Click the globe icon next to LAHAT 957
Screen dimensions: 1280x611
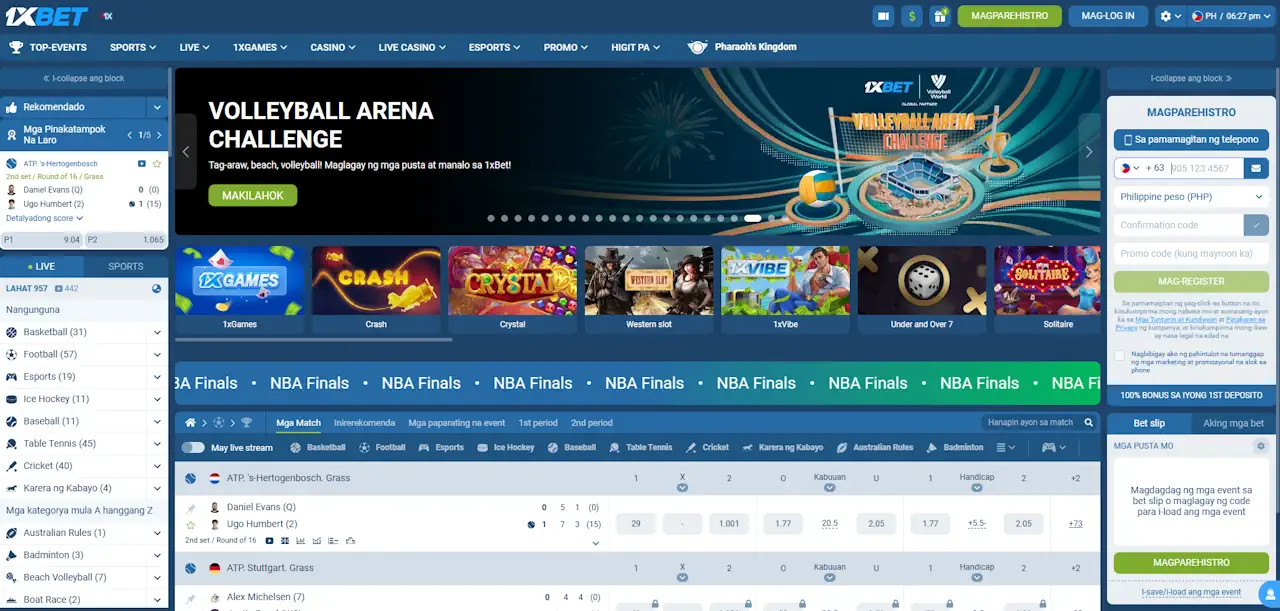(x=157, y=289)
